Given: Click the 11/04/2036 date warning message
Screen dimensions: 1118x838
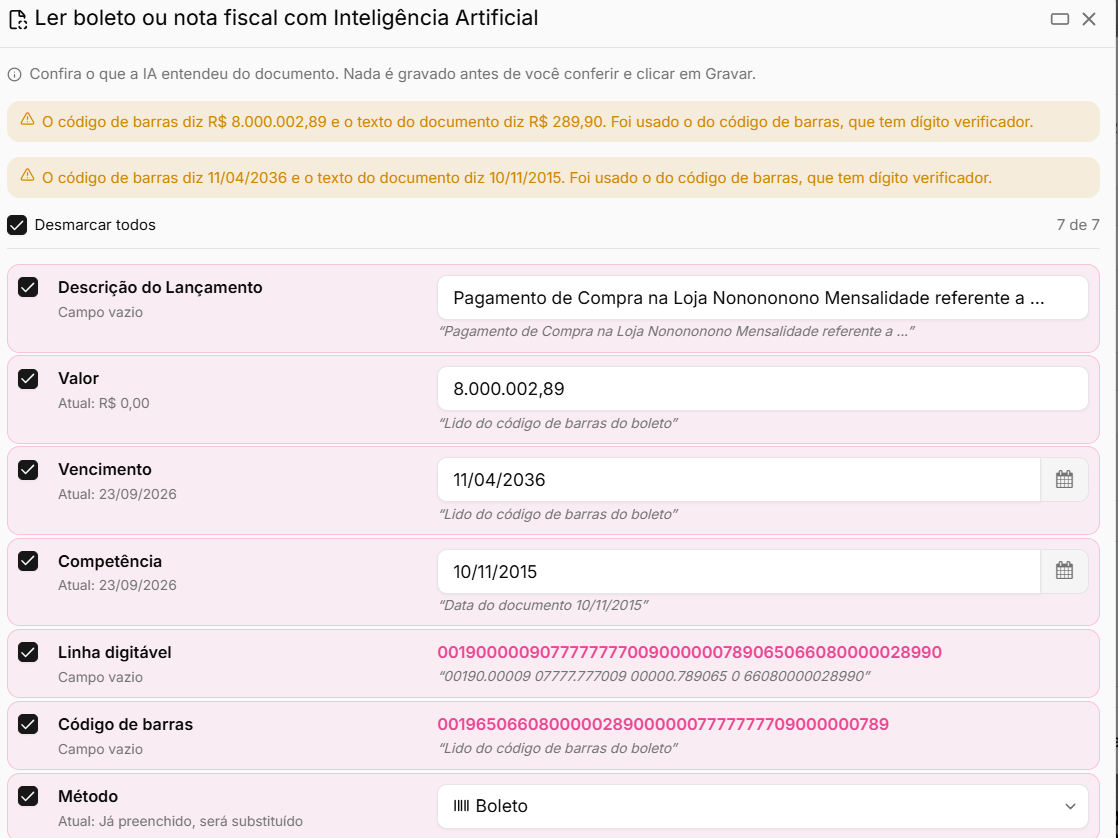Looking at the screenshot, I should pos(517,178).
